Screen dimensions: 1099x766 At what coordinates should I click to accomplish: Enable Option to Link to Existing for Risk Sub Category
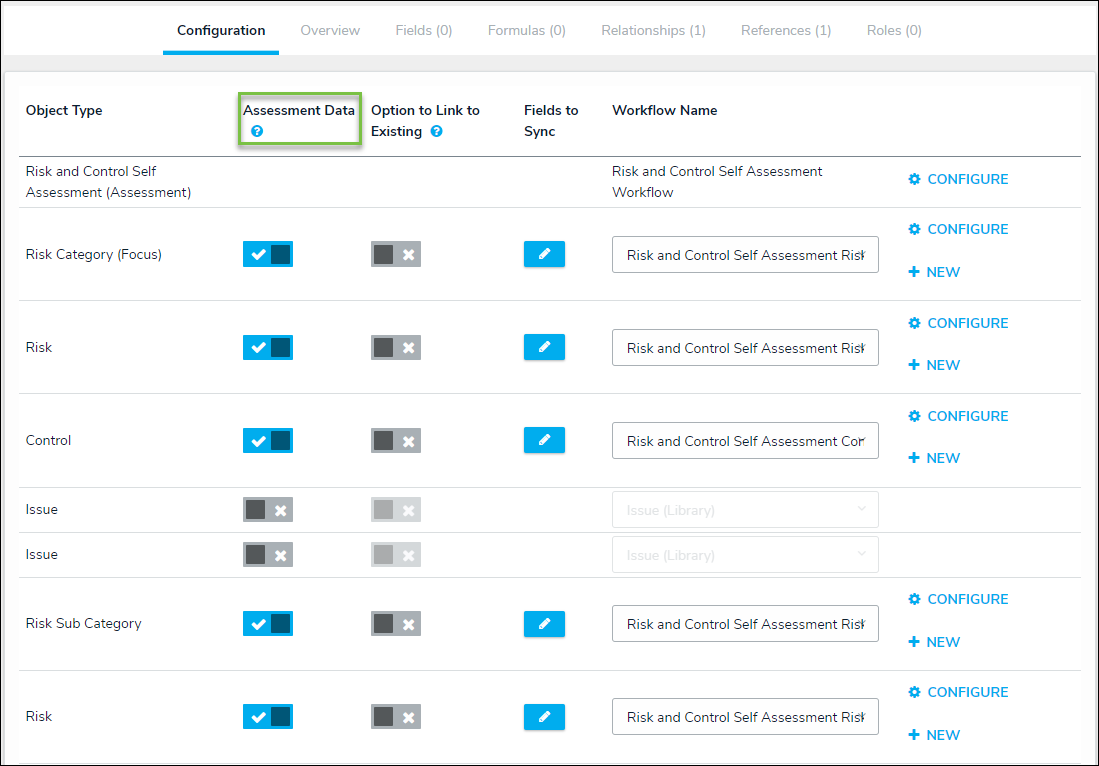(x=396, y=624)
